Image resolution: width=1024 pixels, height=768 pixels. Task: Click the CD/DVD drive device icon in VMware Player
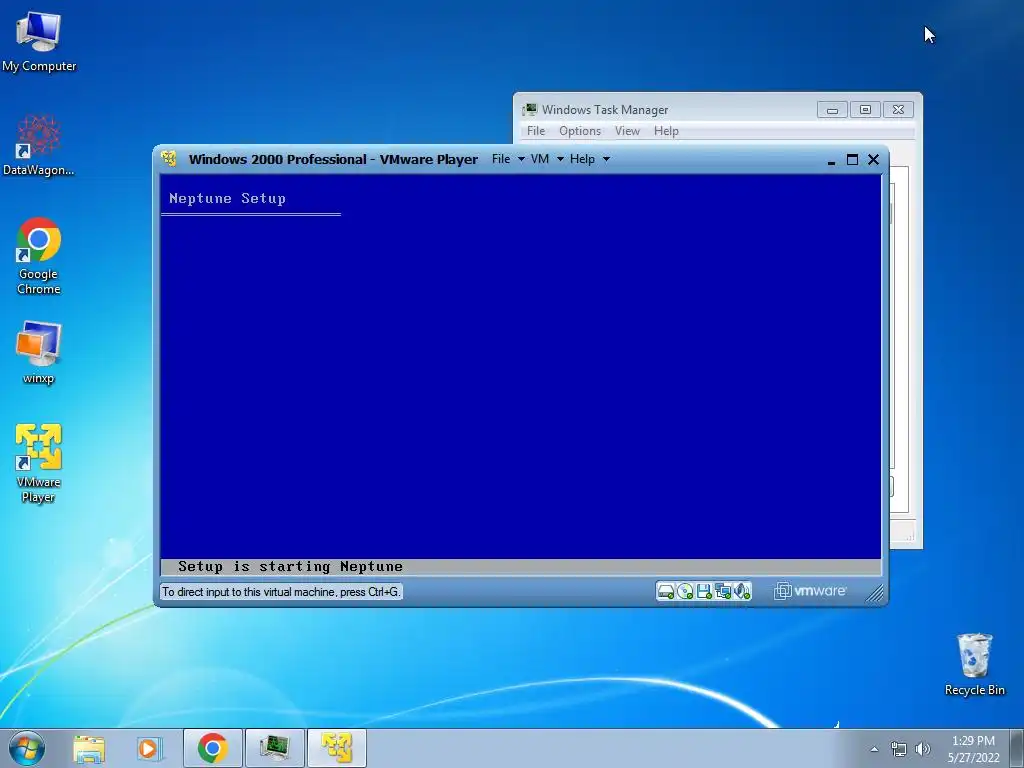coord(684,592)
